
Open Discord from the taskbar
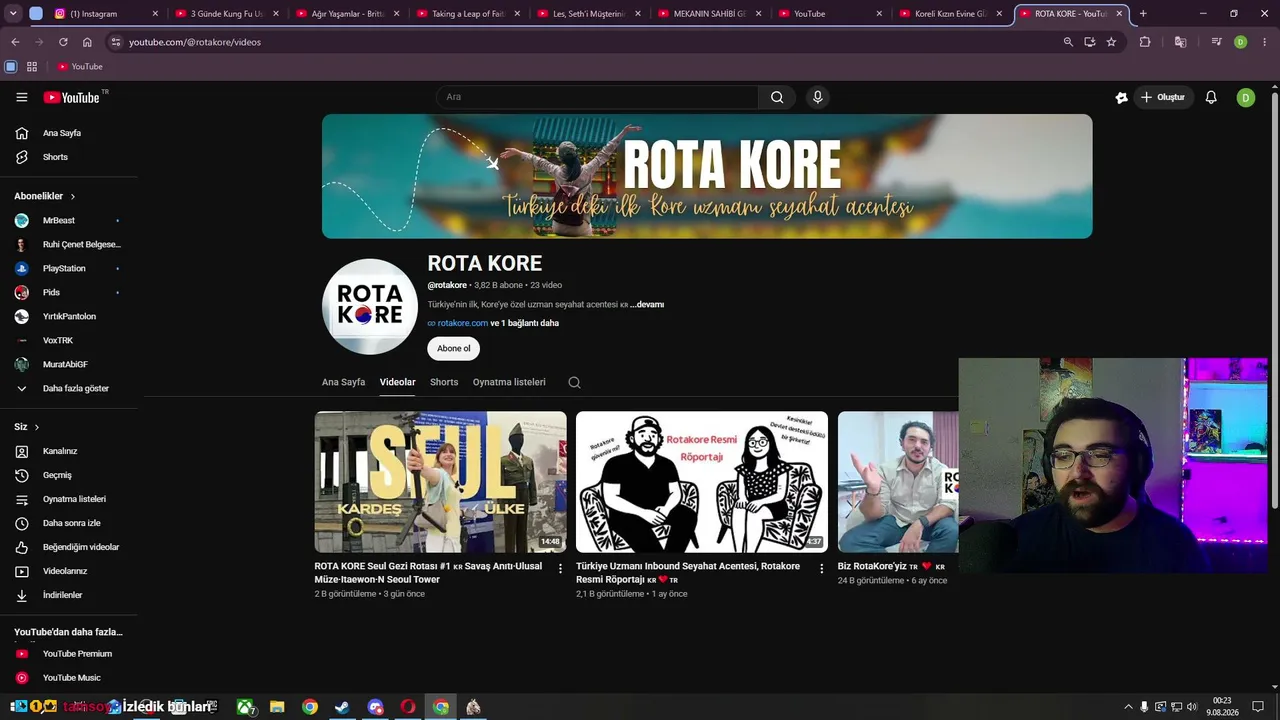375,707
